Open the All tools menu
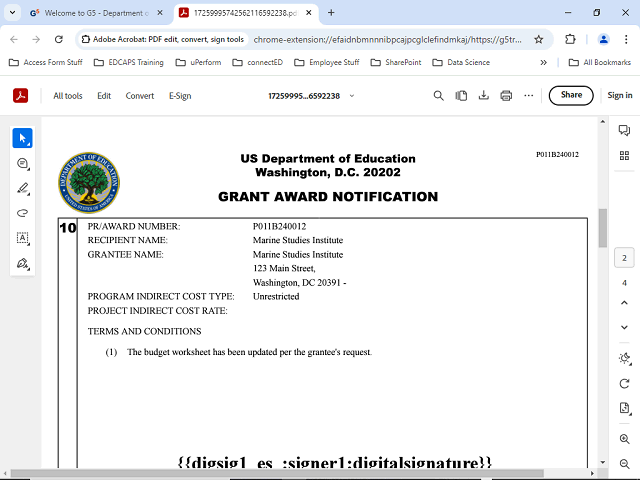 pyautogui.click(x=68, y=96)
